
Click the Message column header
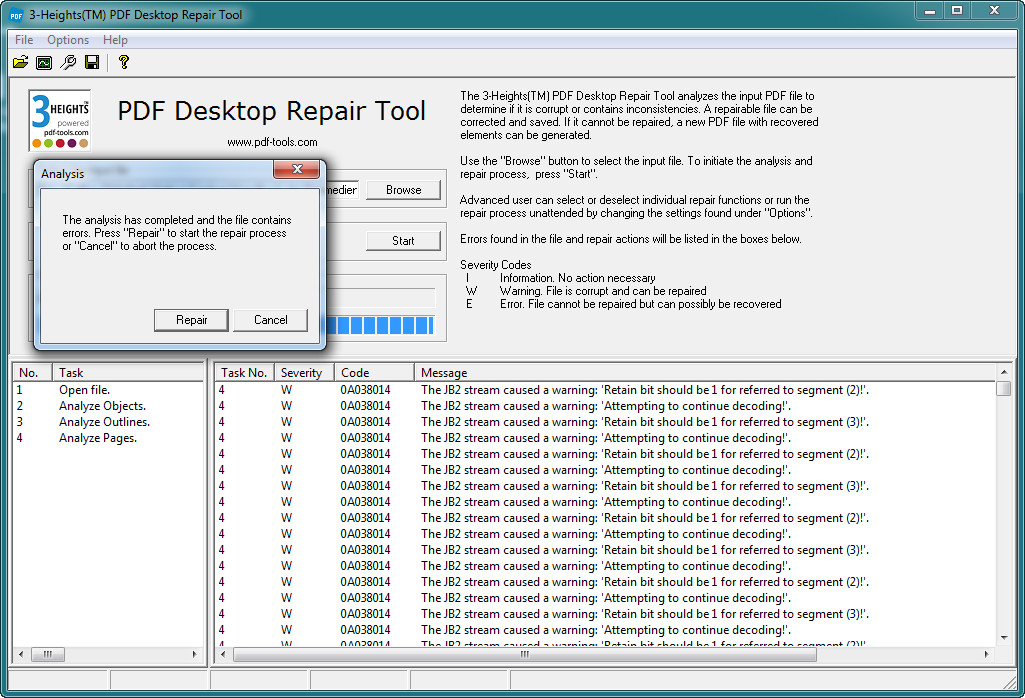coord(444,373)
